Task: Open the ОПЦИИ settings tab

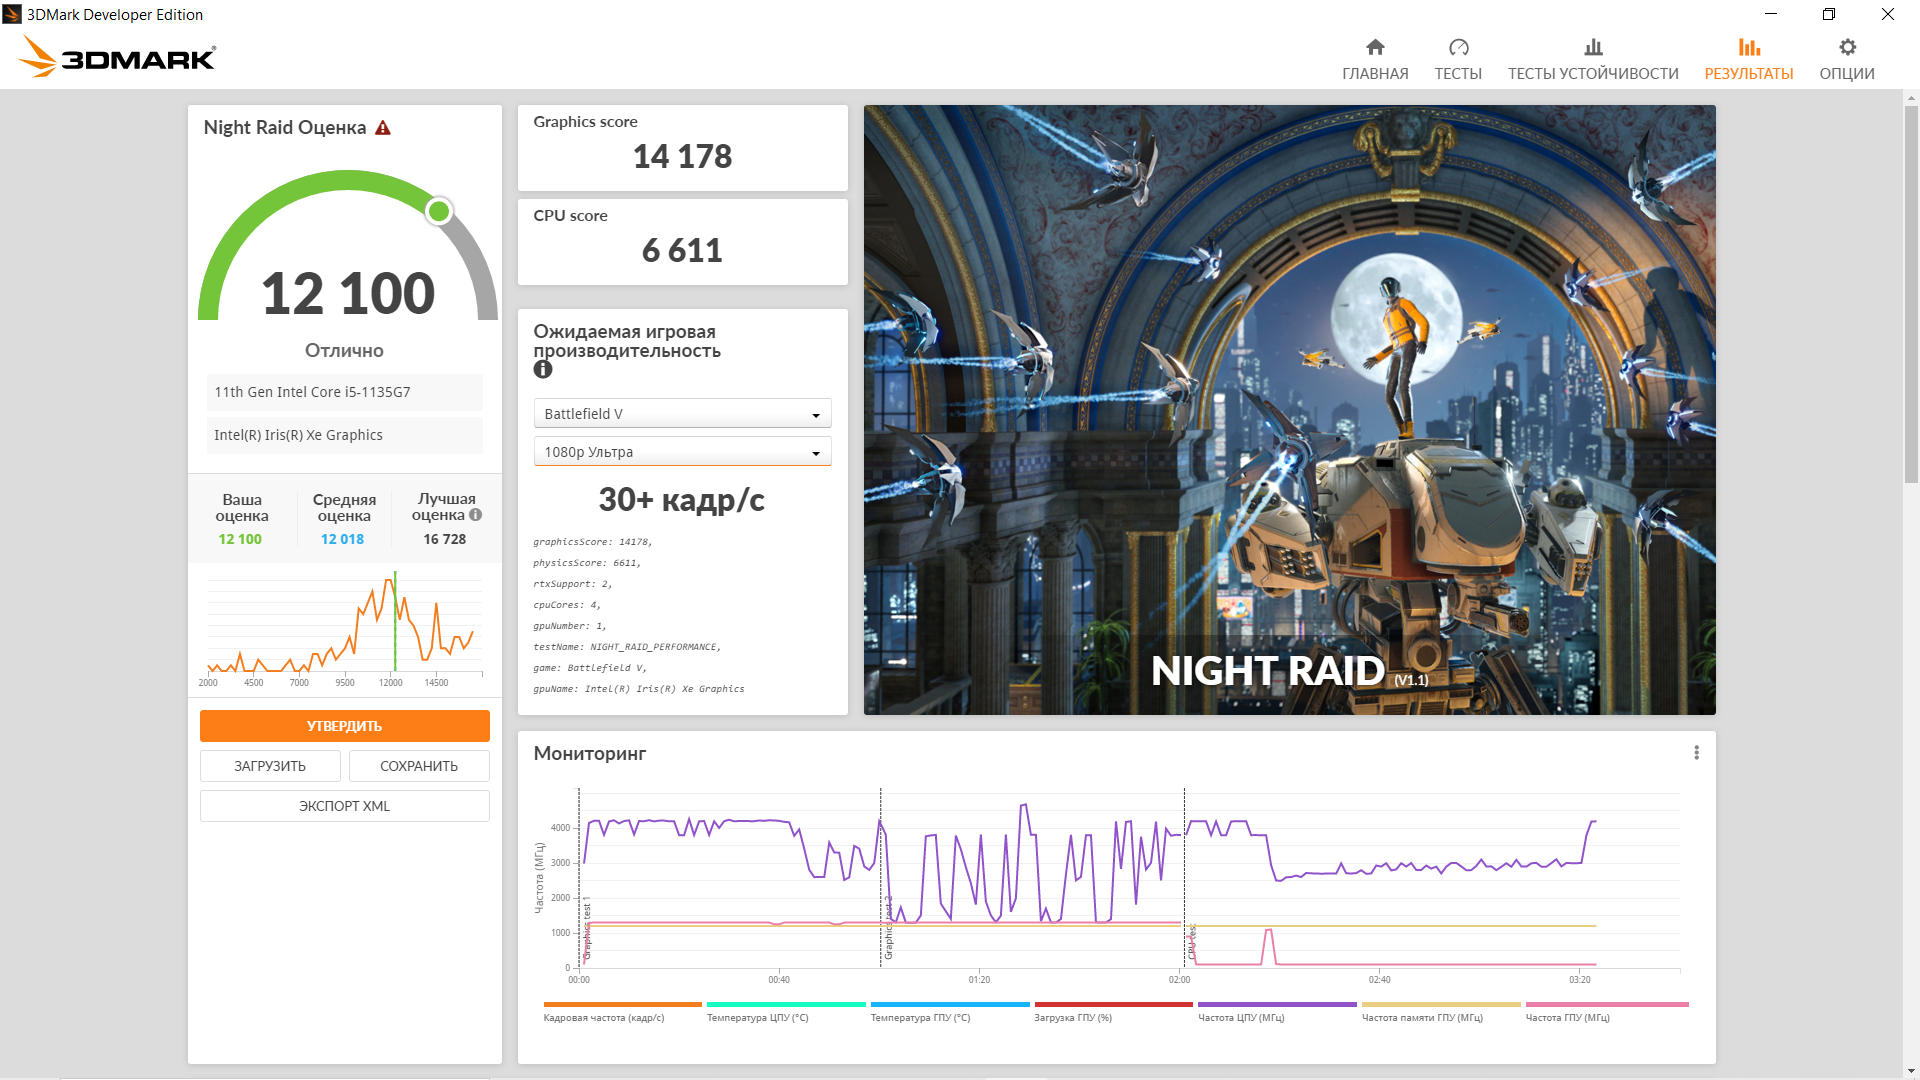Action: [x=1847, y=60]
